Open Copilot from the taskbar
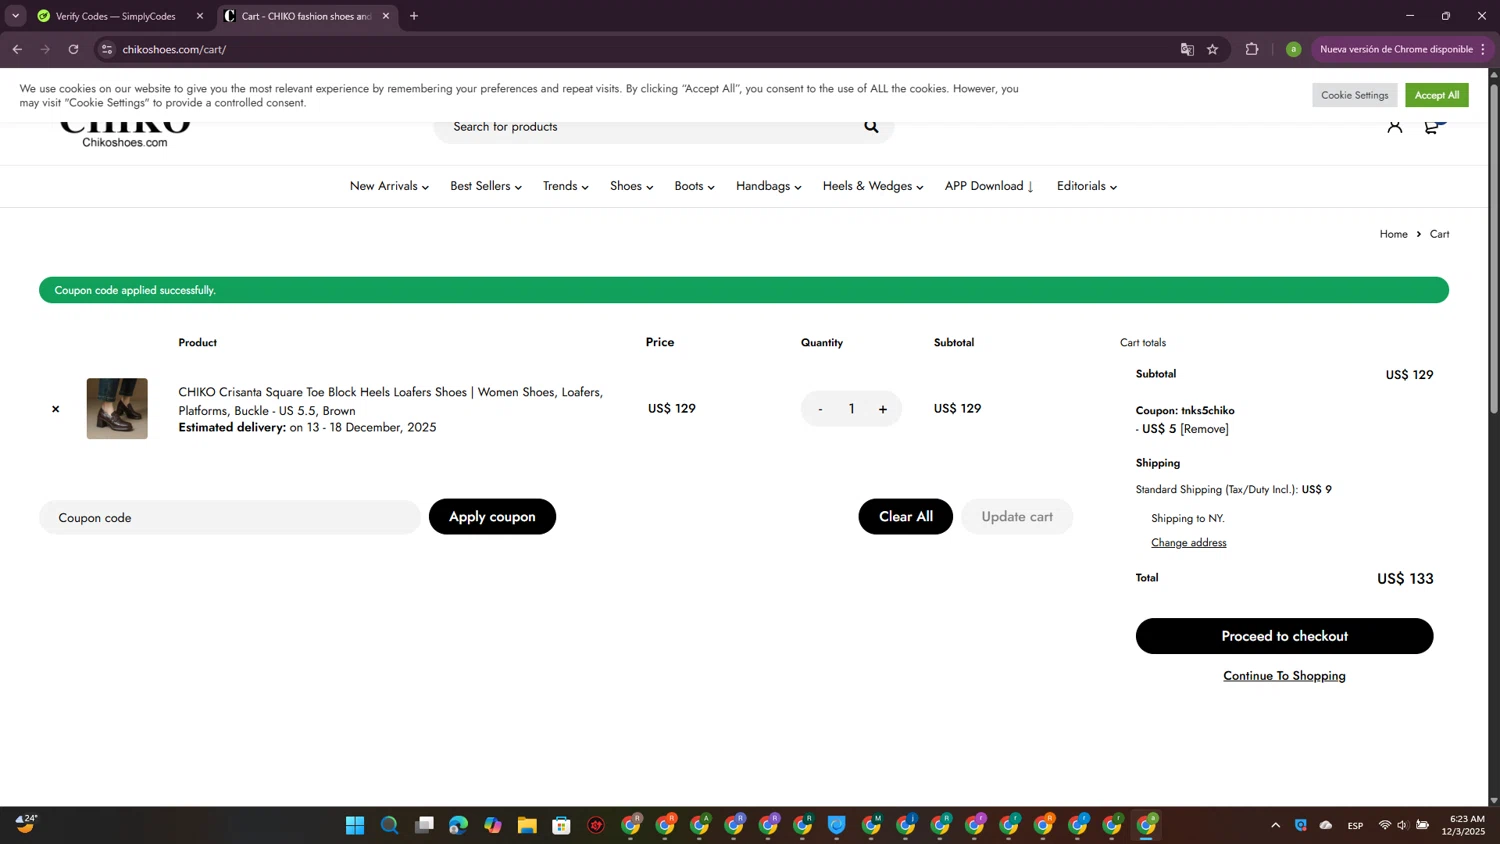The height and width of the screenshot is (844, 1500). [x=493, y=825]
